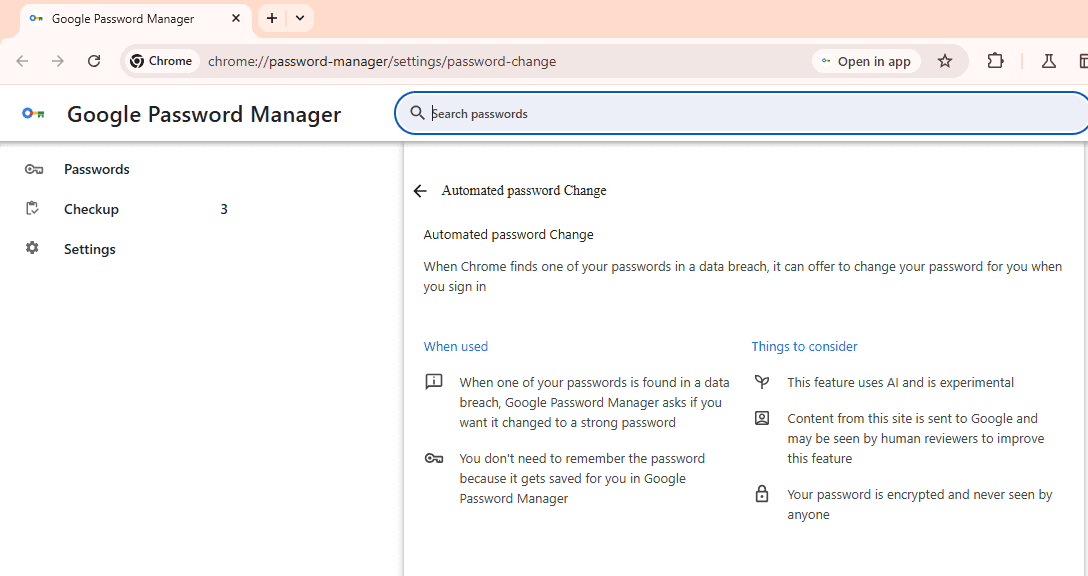Click the magnifier icon in search box
The image size is (1088, 576).
tap(417, 112)
